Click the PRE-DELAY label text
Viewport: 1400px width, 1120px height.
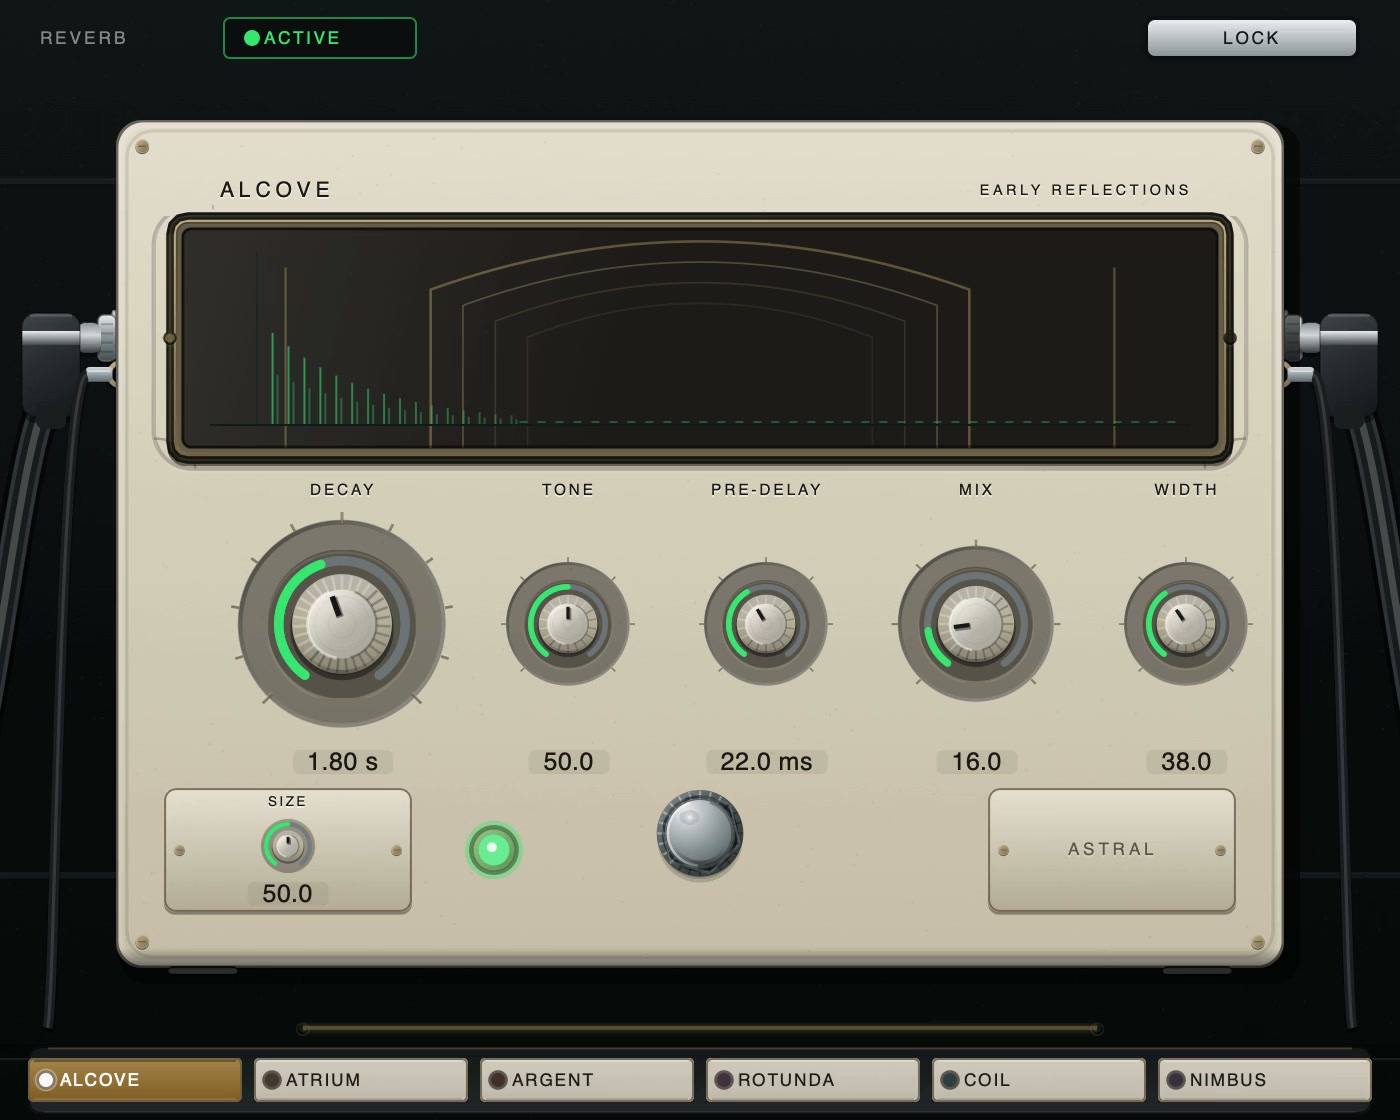[x=766, y=490]
